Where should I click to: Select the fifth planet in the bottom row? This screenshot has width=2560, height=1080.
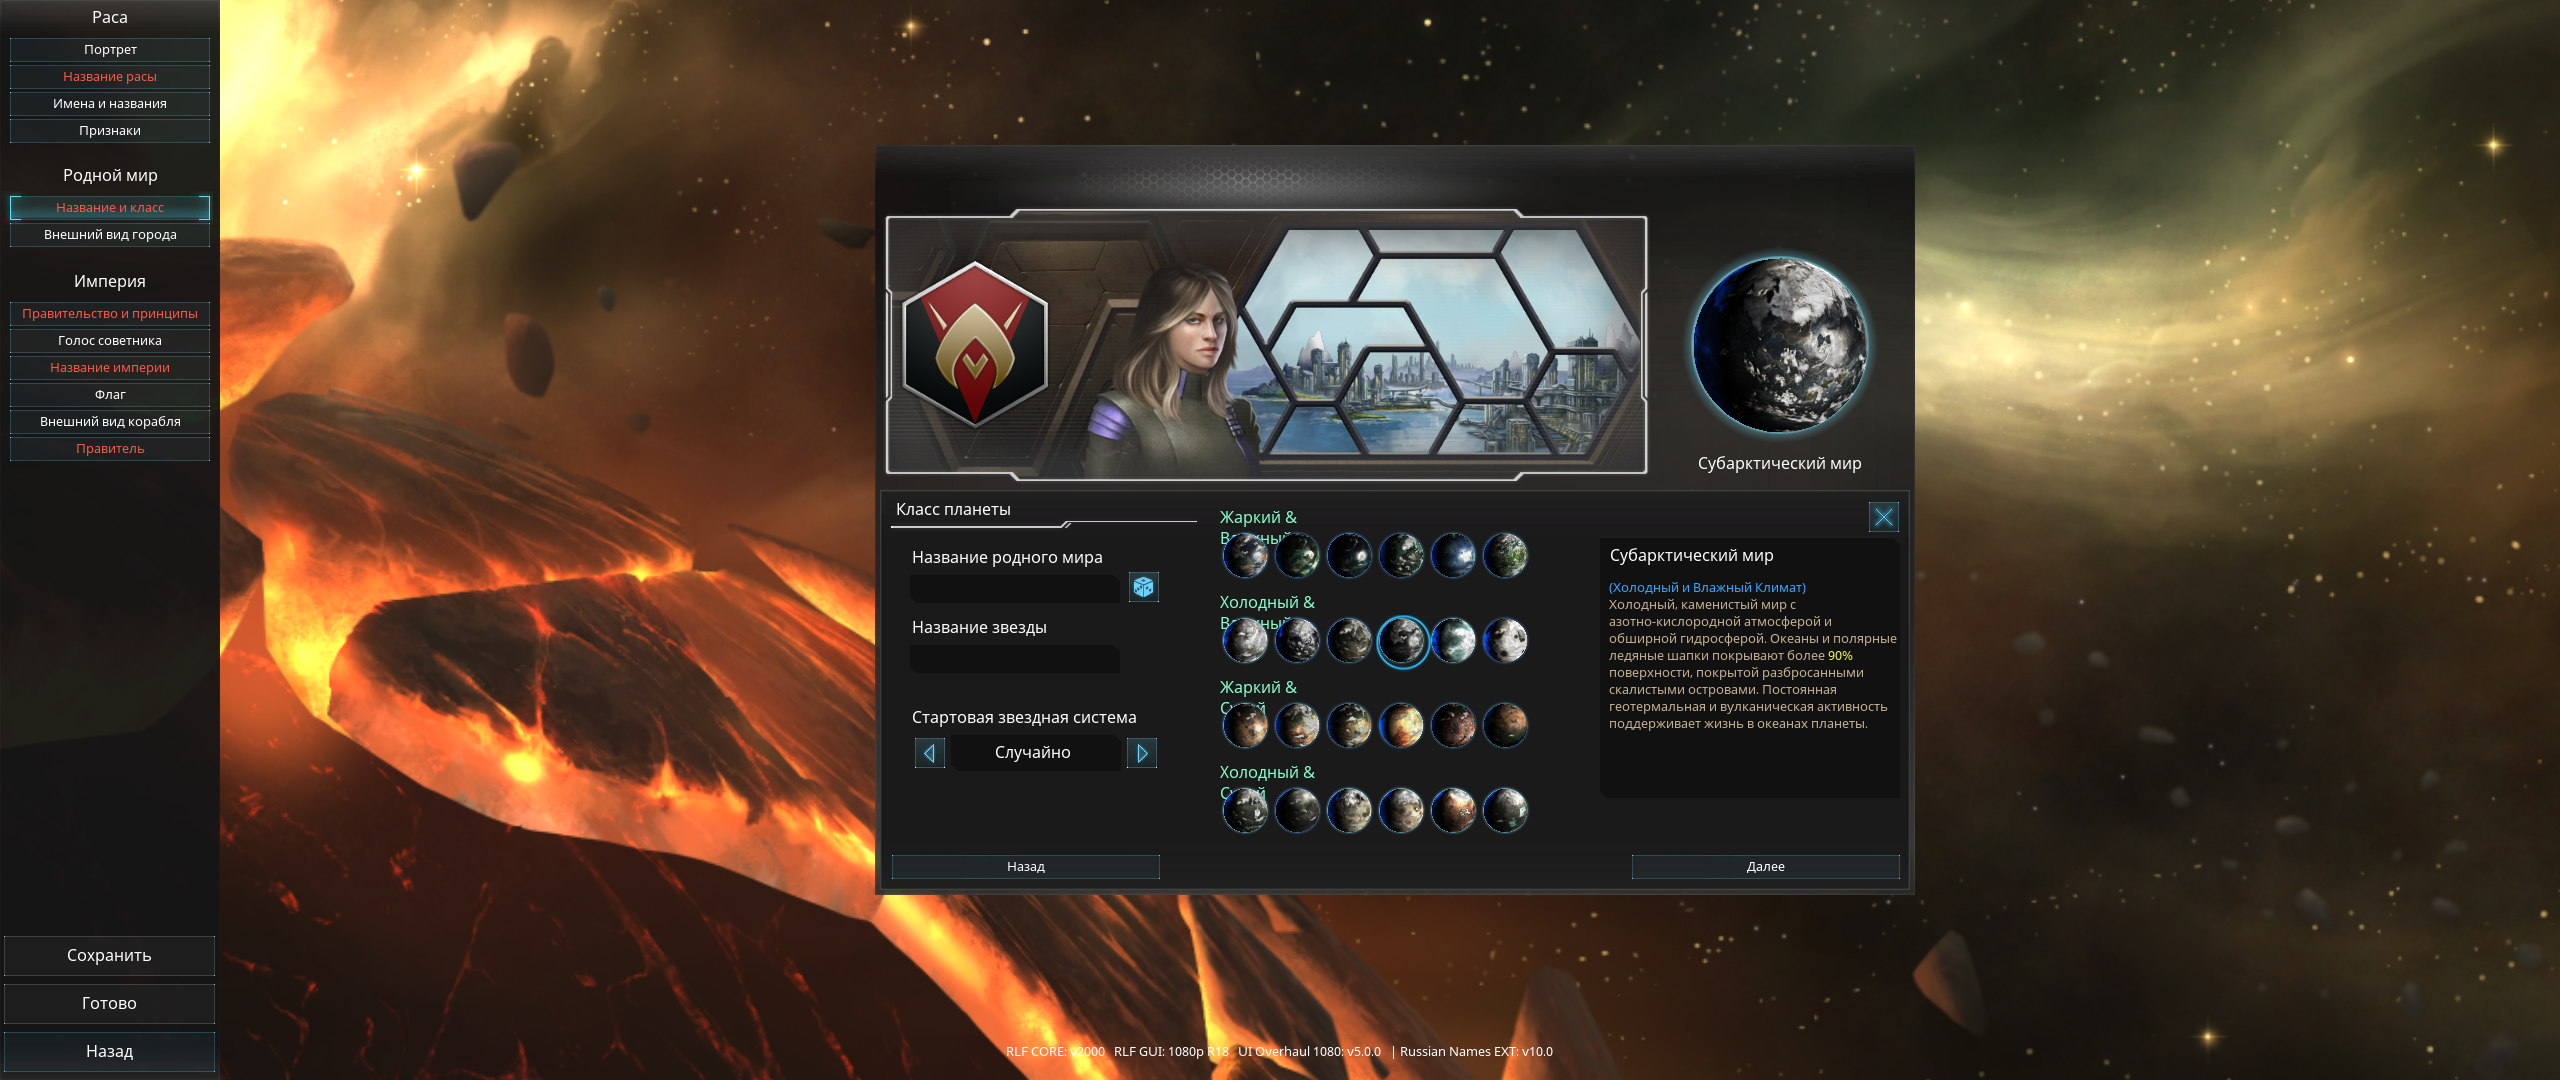[x=1453, y=811]
